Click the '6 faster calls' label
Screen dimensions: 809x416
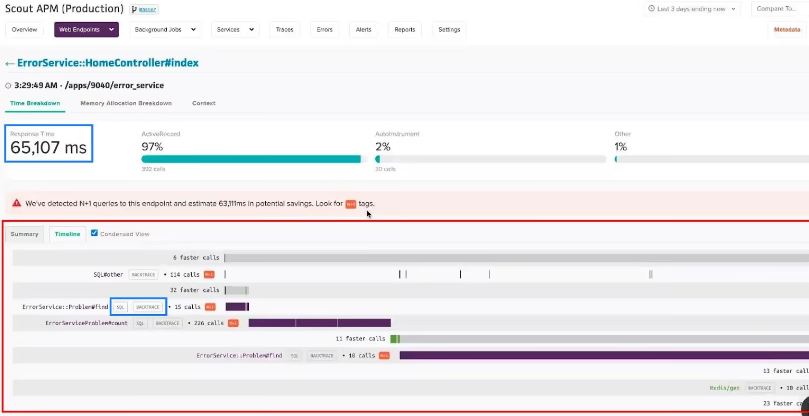(197, 258)
